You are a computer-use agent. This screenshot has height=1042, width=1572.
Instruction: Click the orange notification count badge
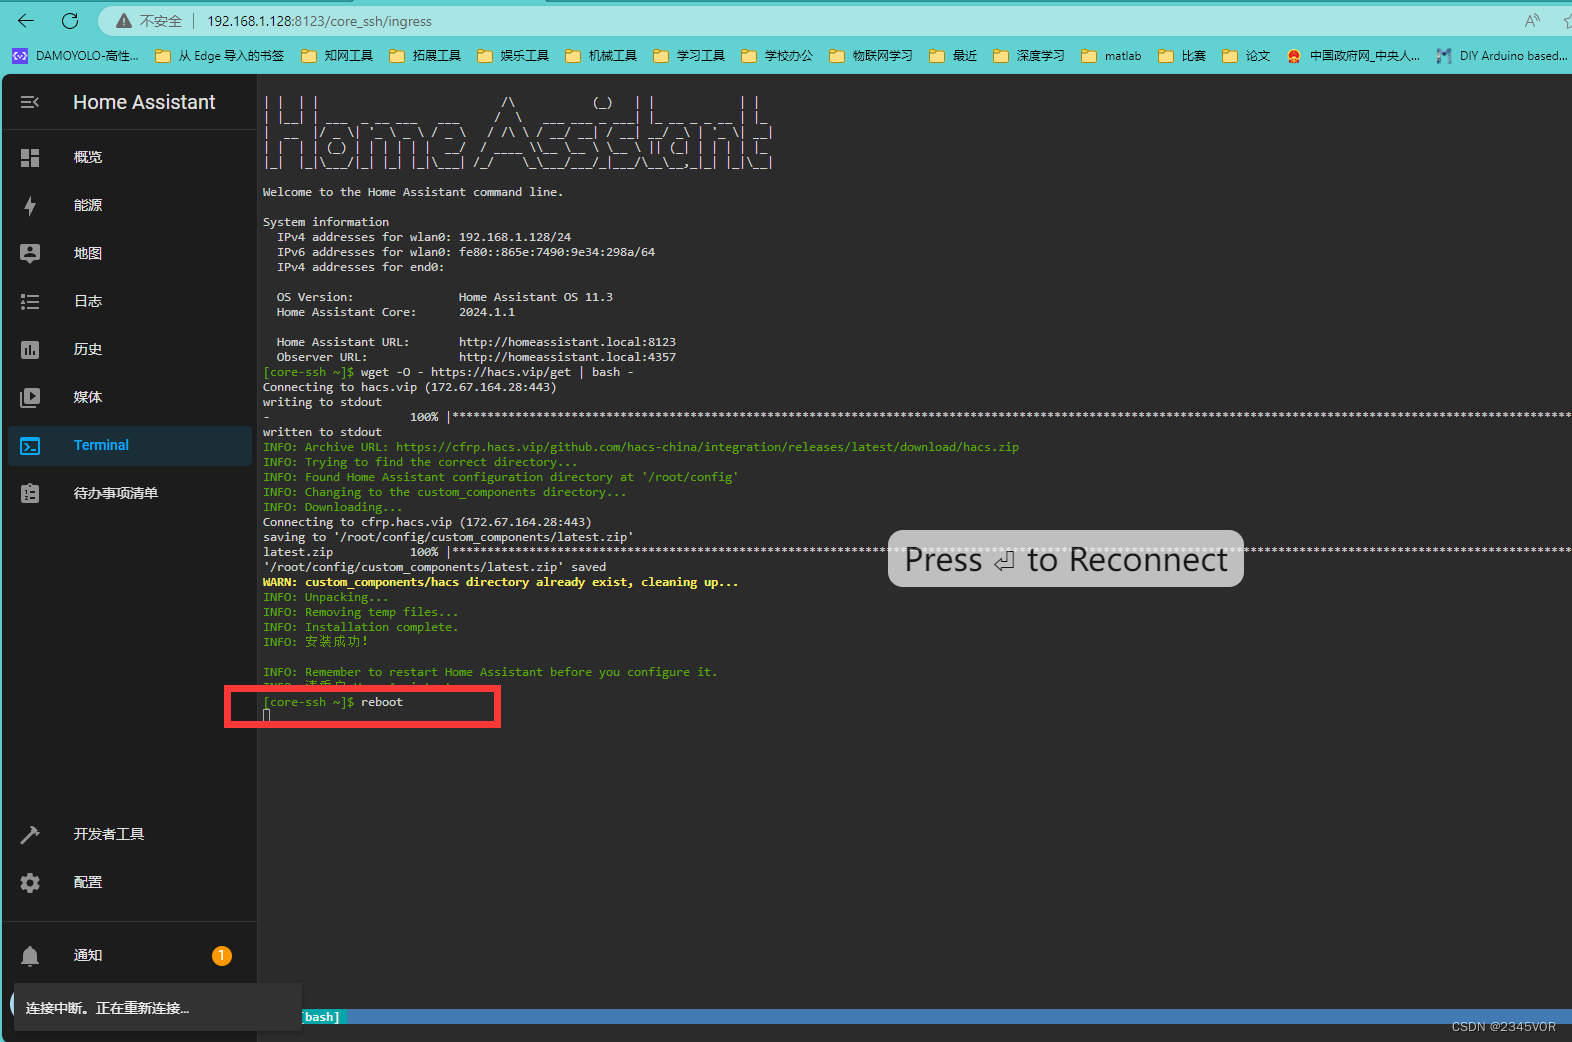click(222, 956)
